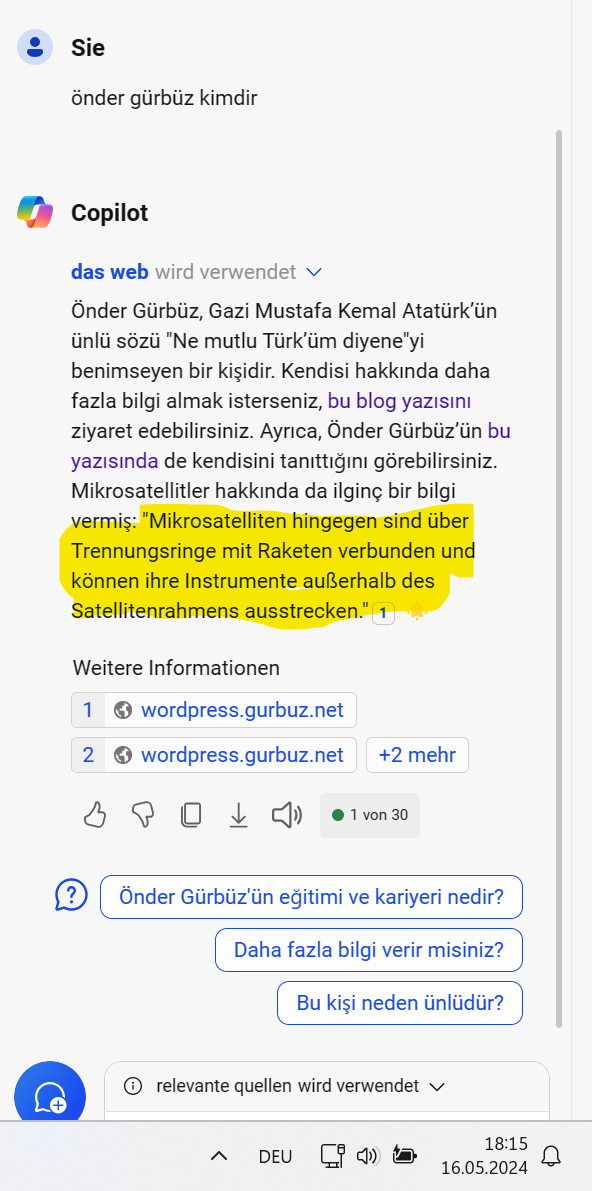Click the taskbar volume speaker icon
This screenshot has width=592, height=1191.
click(x=367, y=1156)
